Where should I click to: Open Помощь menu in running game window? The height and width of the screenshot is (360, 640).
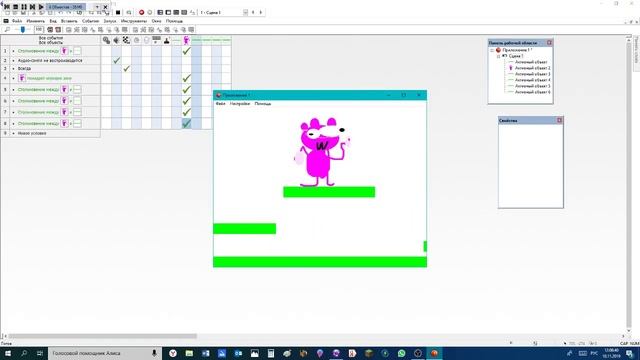point(262,104)
